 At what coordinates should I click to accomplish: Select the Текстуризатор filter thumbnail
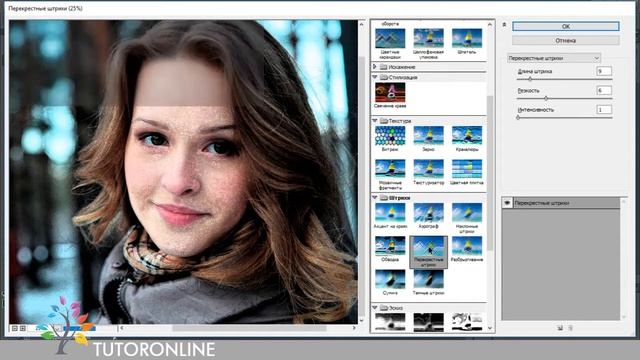(428, 169)
